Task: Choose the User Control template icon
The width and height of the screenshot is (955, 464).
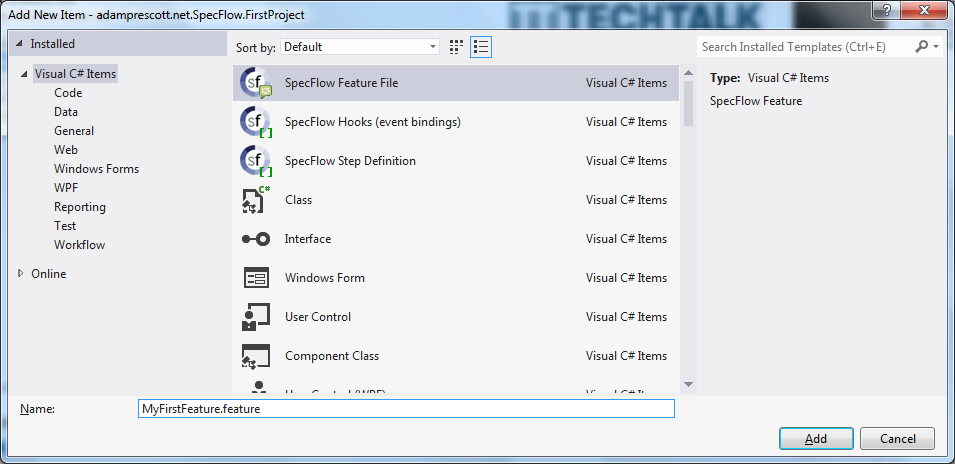Action: click(x=256, y=317)
